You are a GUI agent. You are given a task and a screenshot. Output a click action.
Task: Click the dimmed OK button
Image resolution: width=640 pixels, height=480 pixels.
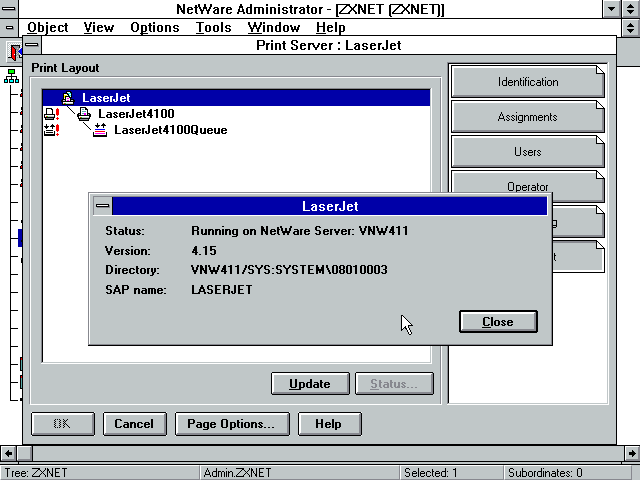pos(62,424)
